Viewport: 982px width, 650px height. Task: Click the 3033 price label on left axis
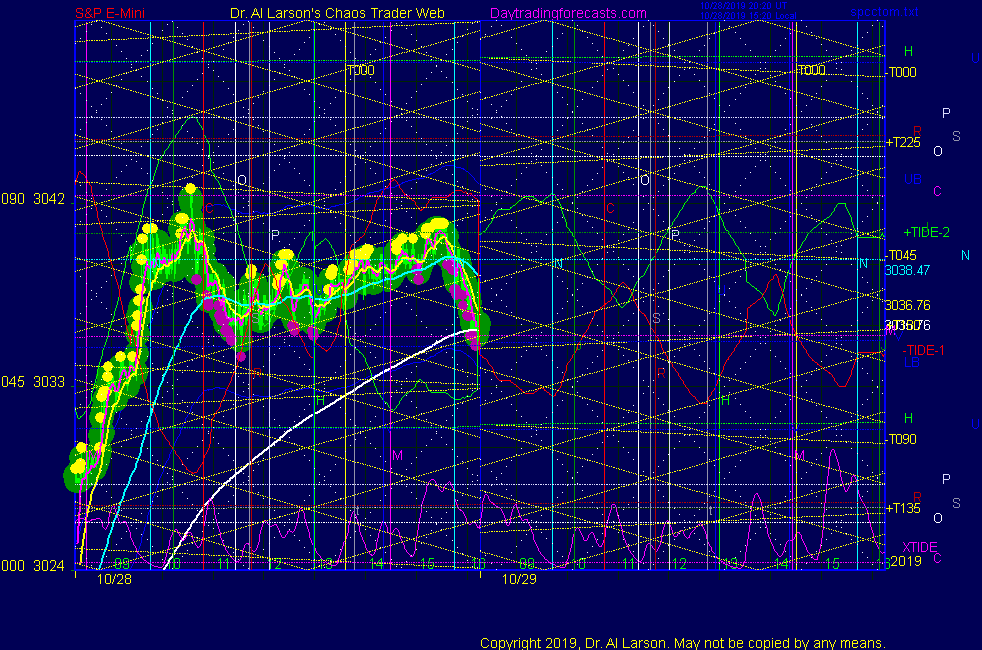coord(47,382)
